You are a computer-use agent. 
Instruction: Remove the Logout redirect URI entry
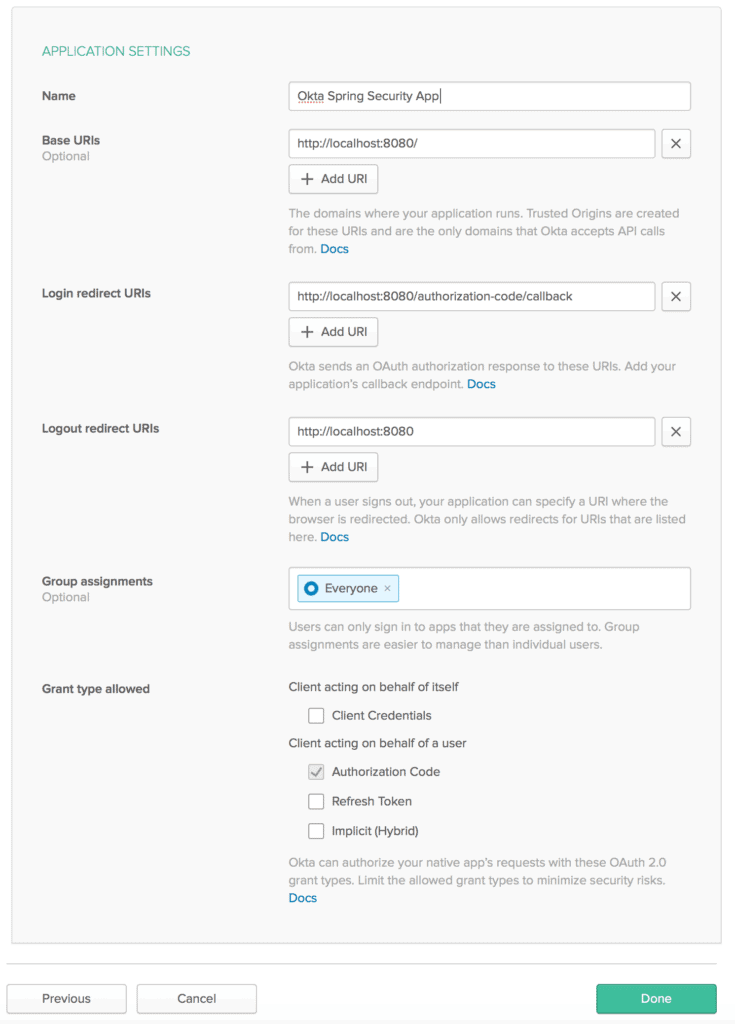(676, 432)
